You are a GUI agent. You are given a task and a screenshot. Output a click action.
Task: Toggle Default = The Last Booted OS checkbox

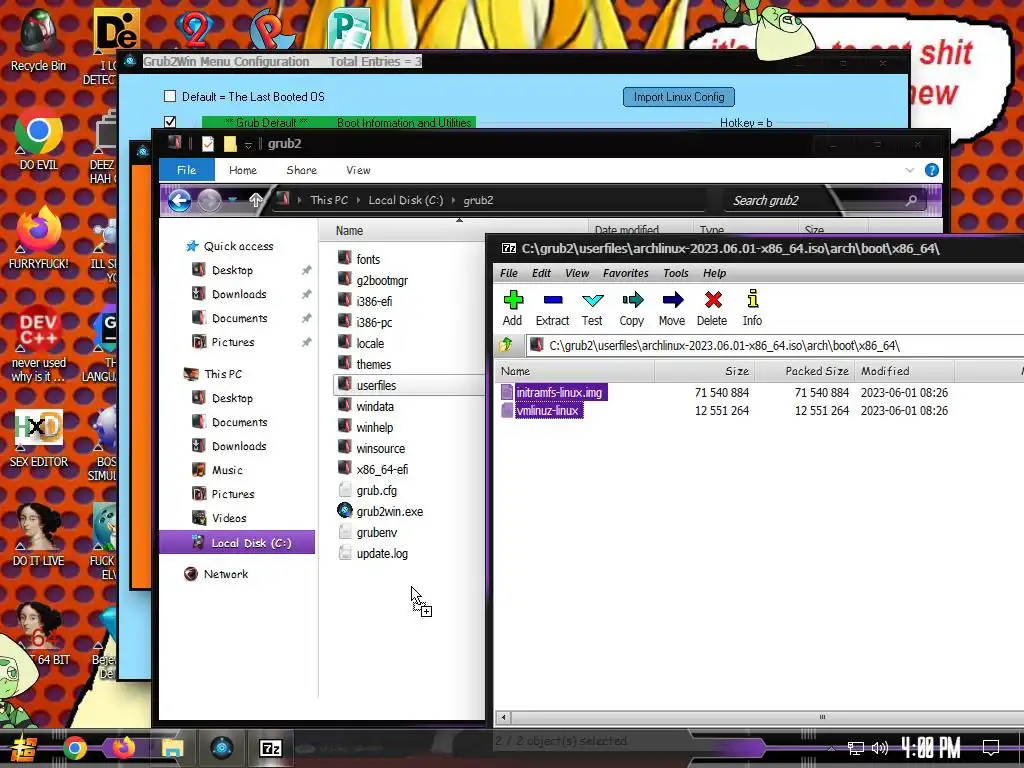[170, 97]
